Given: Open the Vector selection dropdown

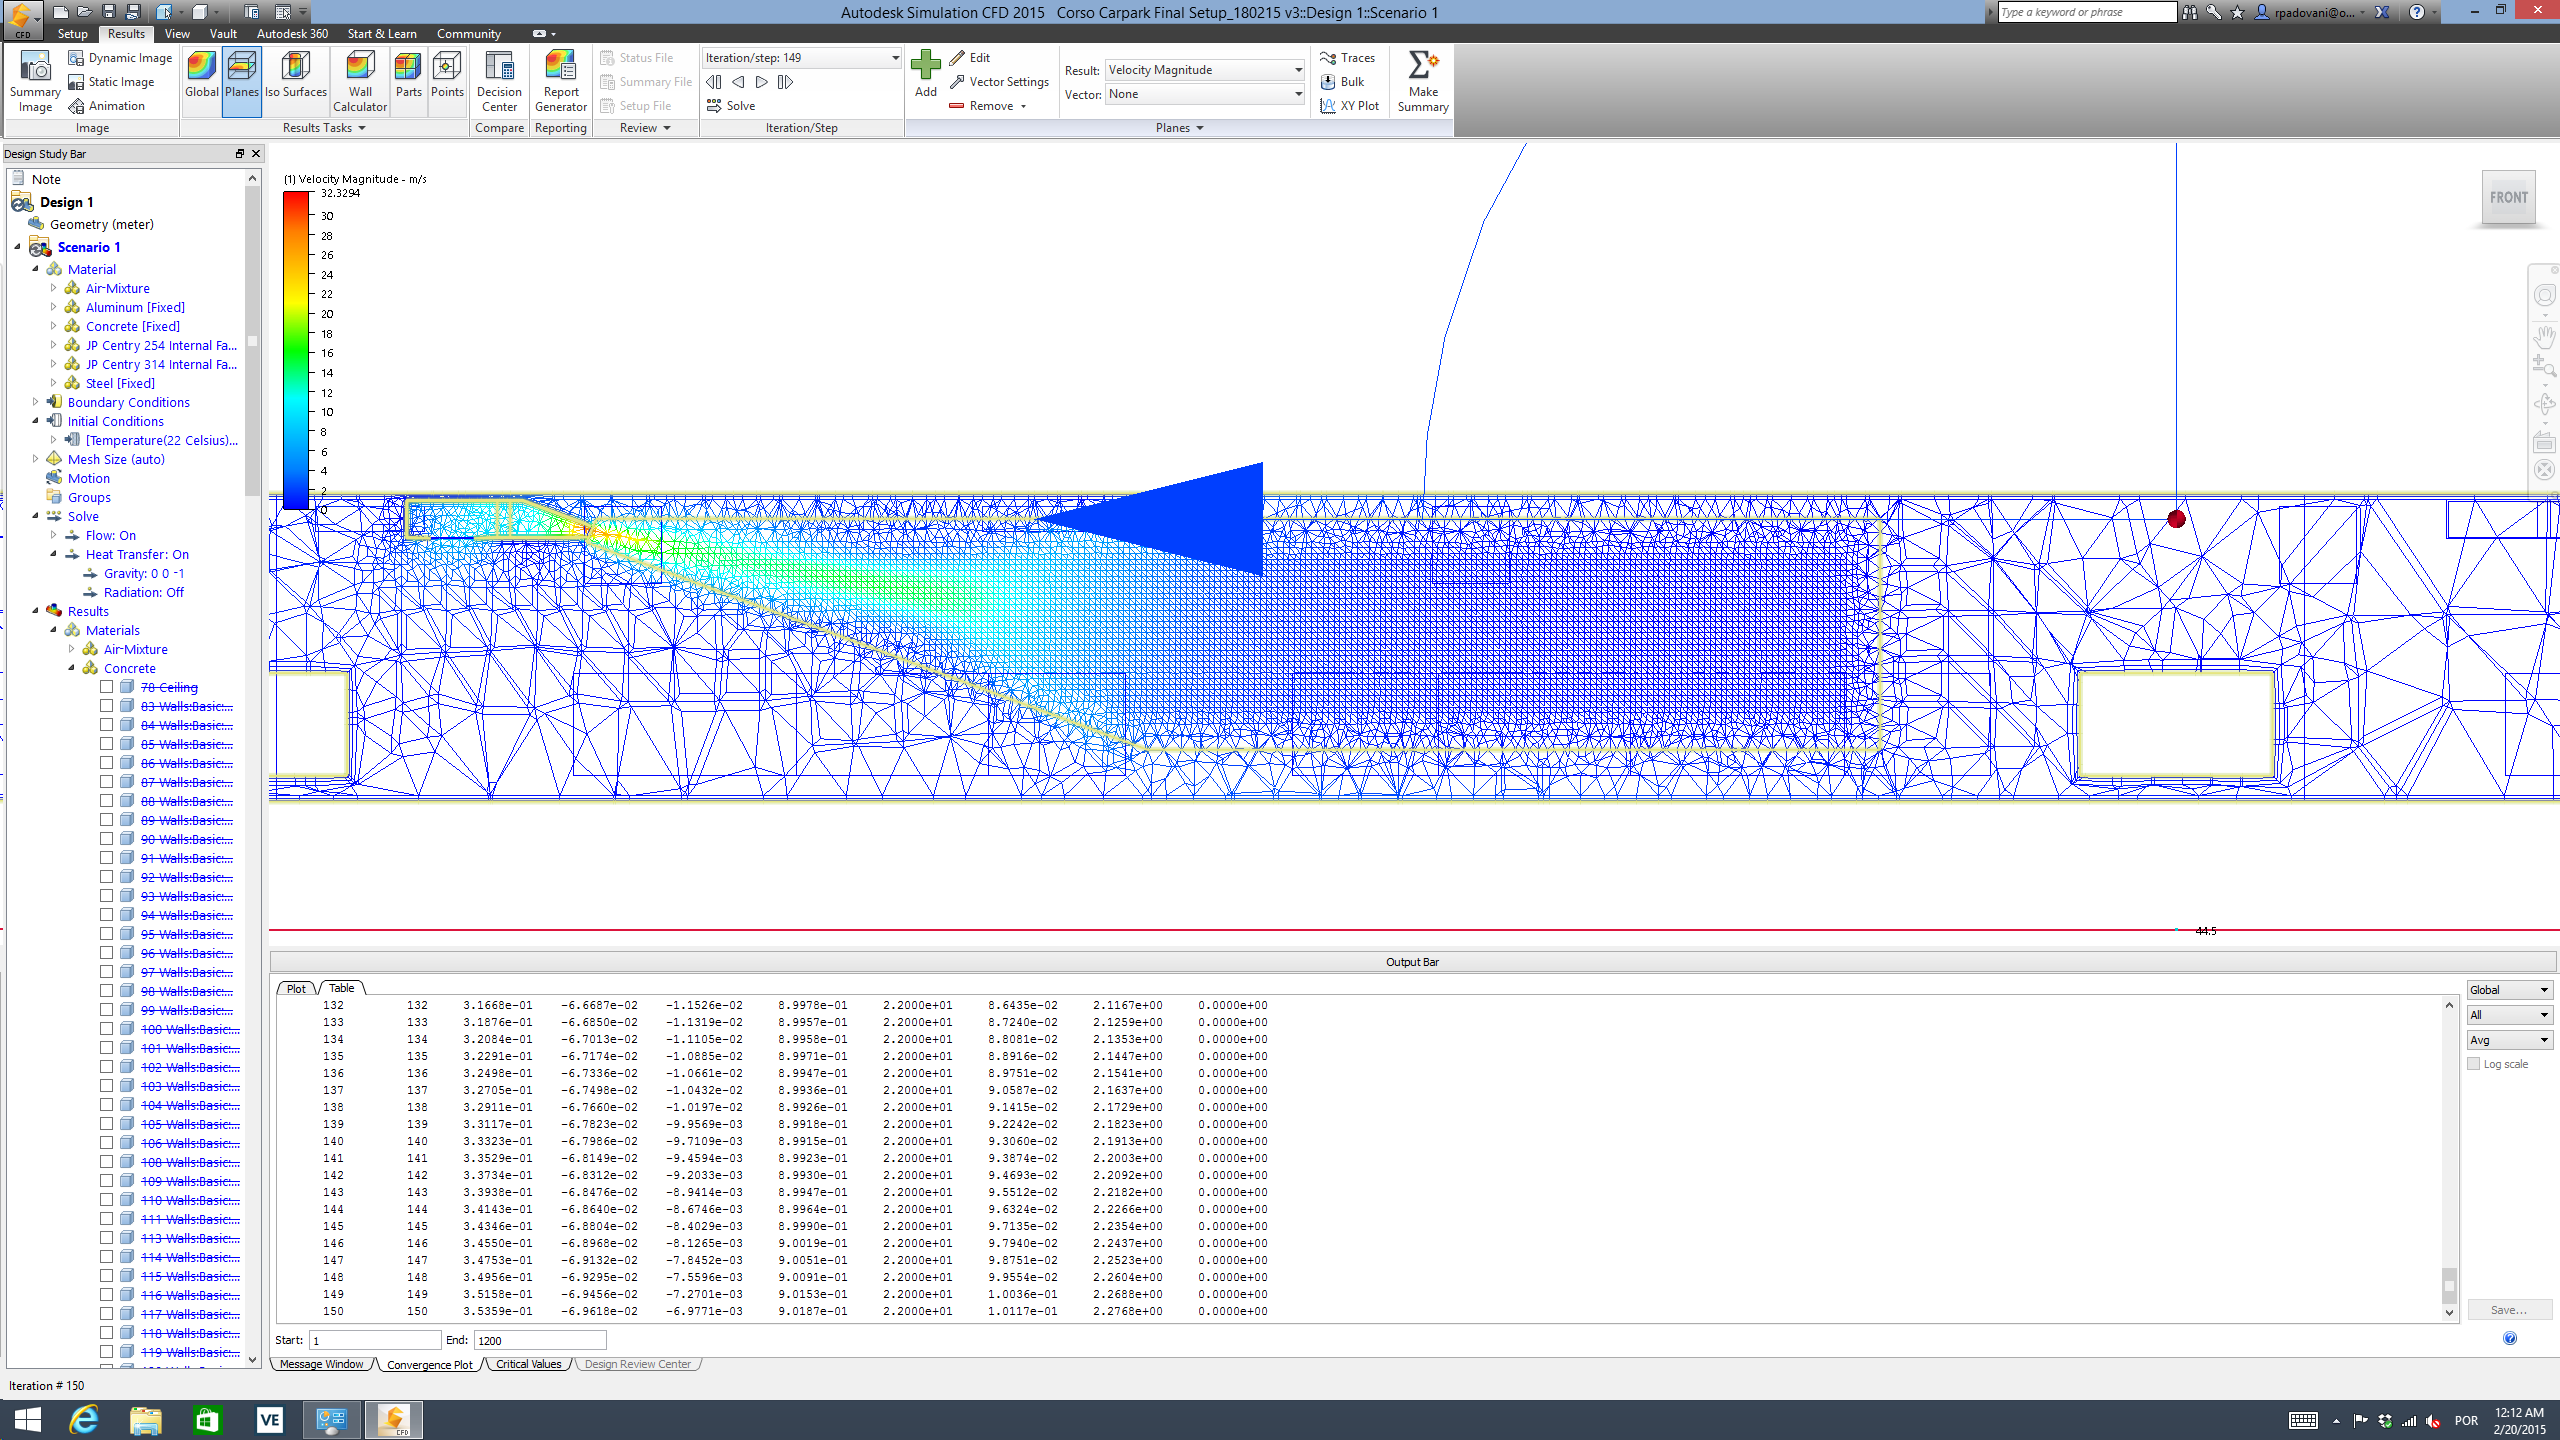Looking at the screenshot, I should [1296, 93].
